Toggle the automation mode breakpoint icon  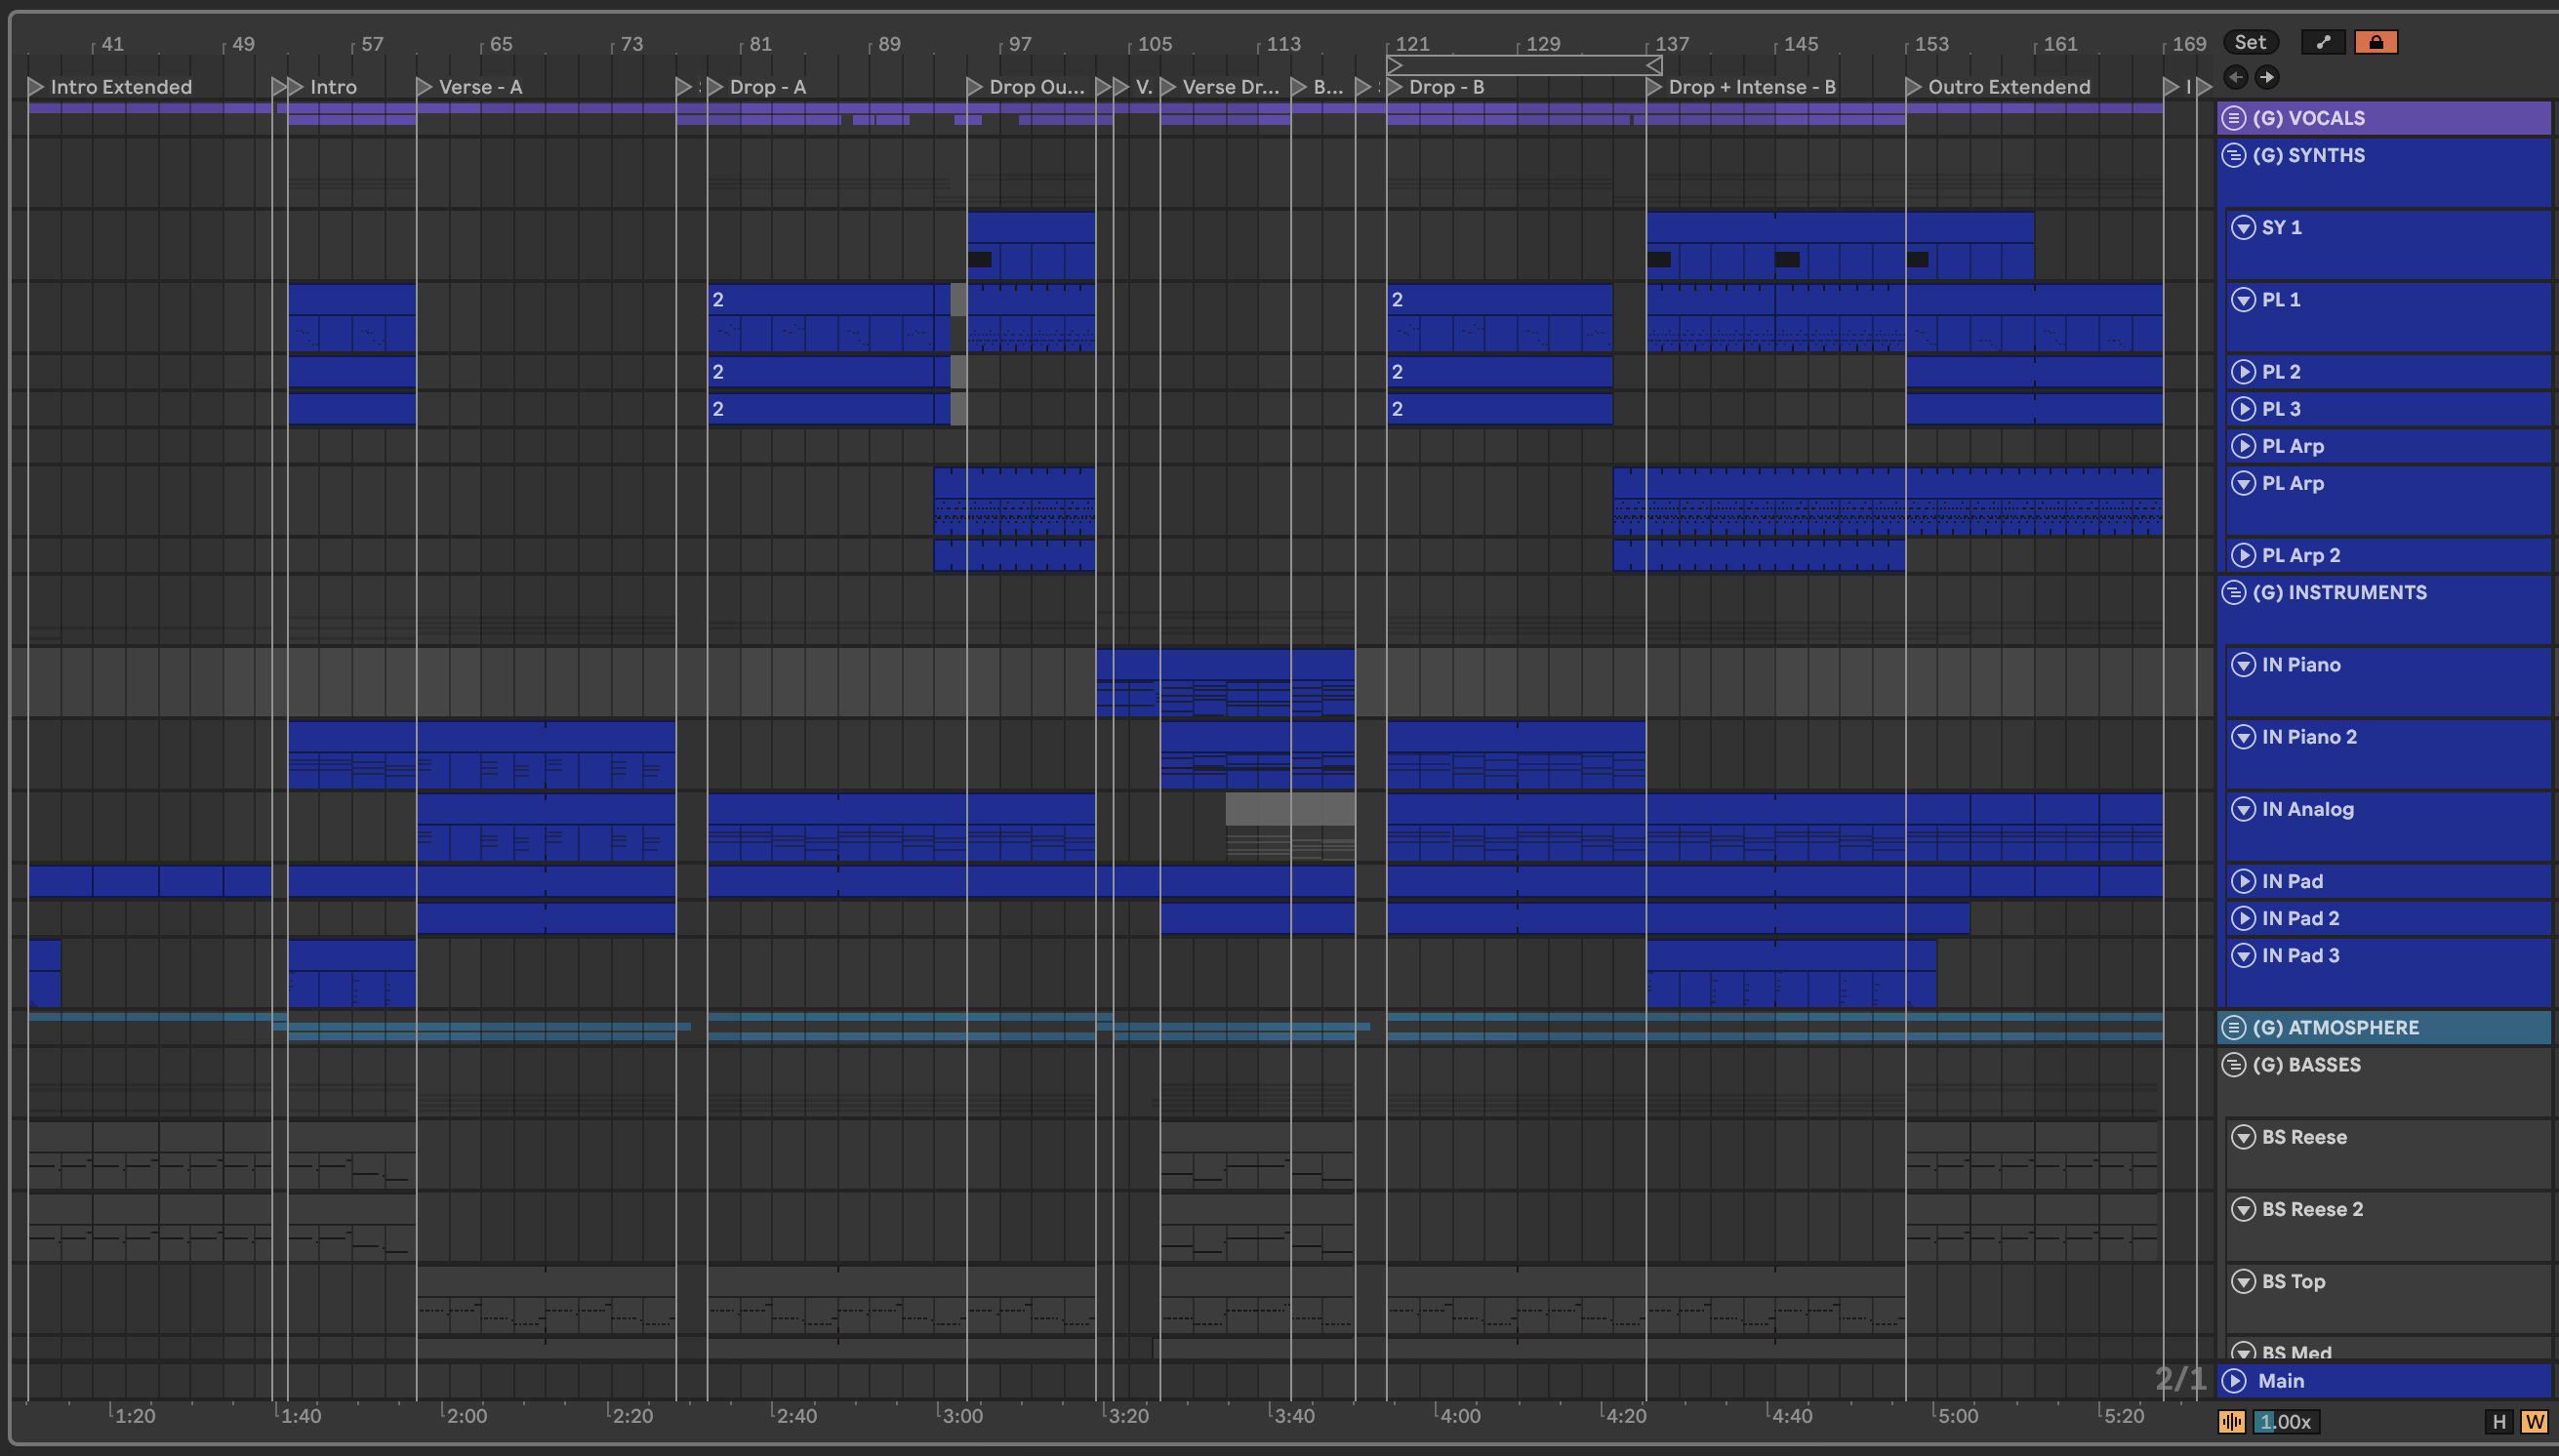[2322, 42]
